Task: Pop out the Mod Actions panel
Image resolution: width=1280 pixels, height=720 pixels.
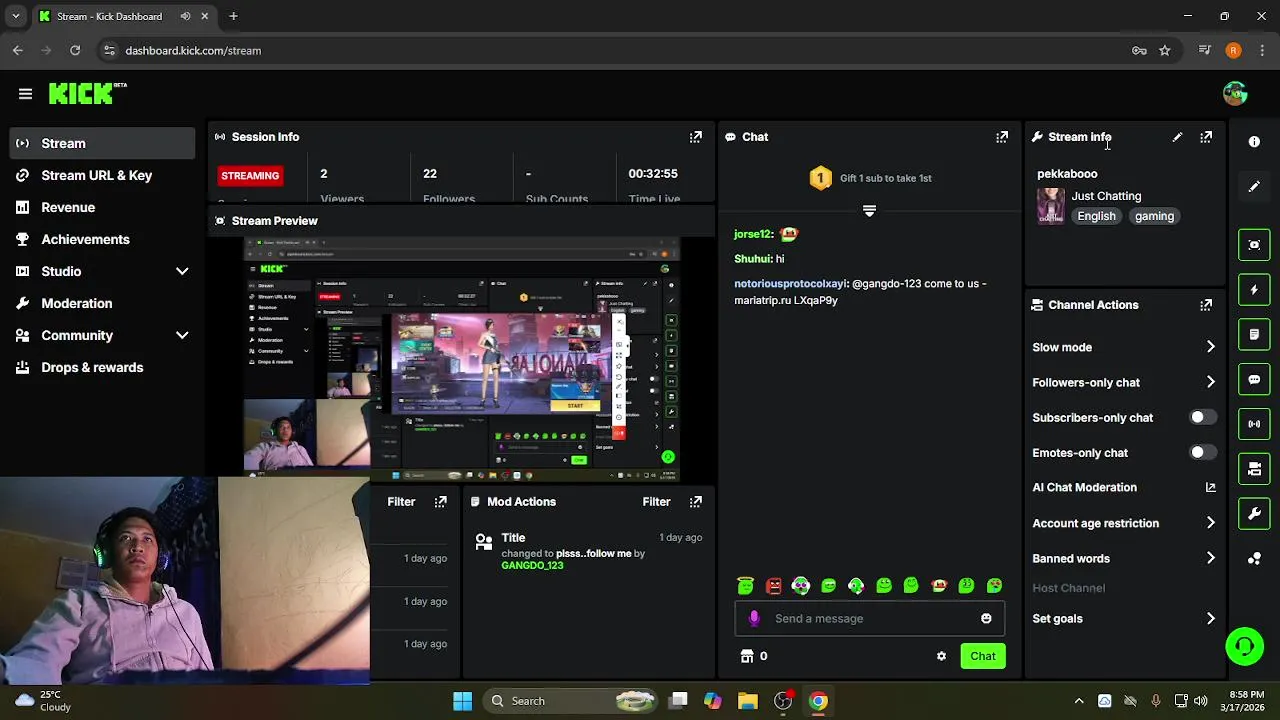Action: pyautogui.click(x=696, y=502)
